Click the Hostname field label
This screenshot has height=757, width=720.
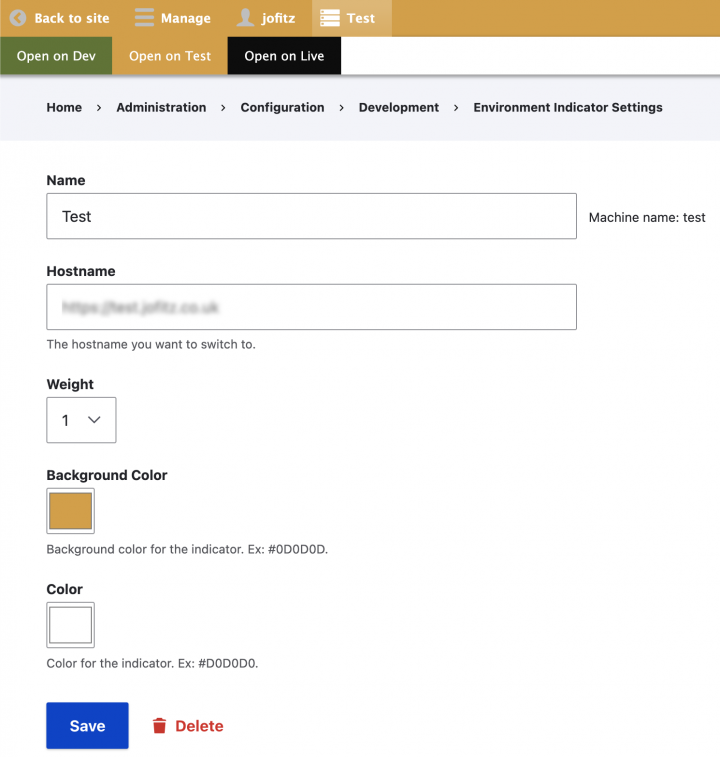click(x=81, y=271)
